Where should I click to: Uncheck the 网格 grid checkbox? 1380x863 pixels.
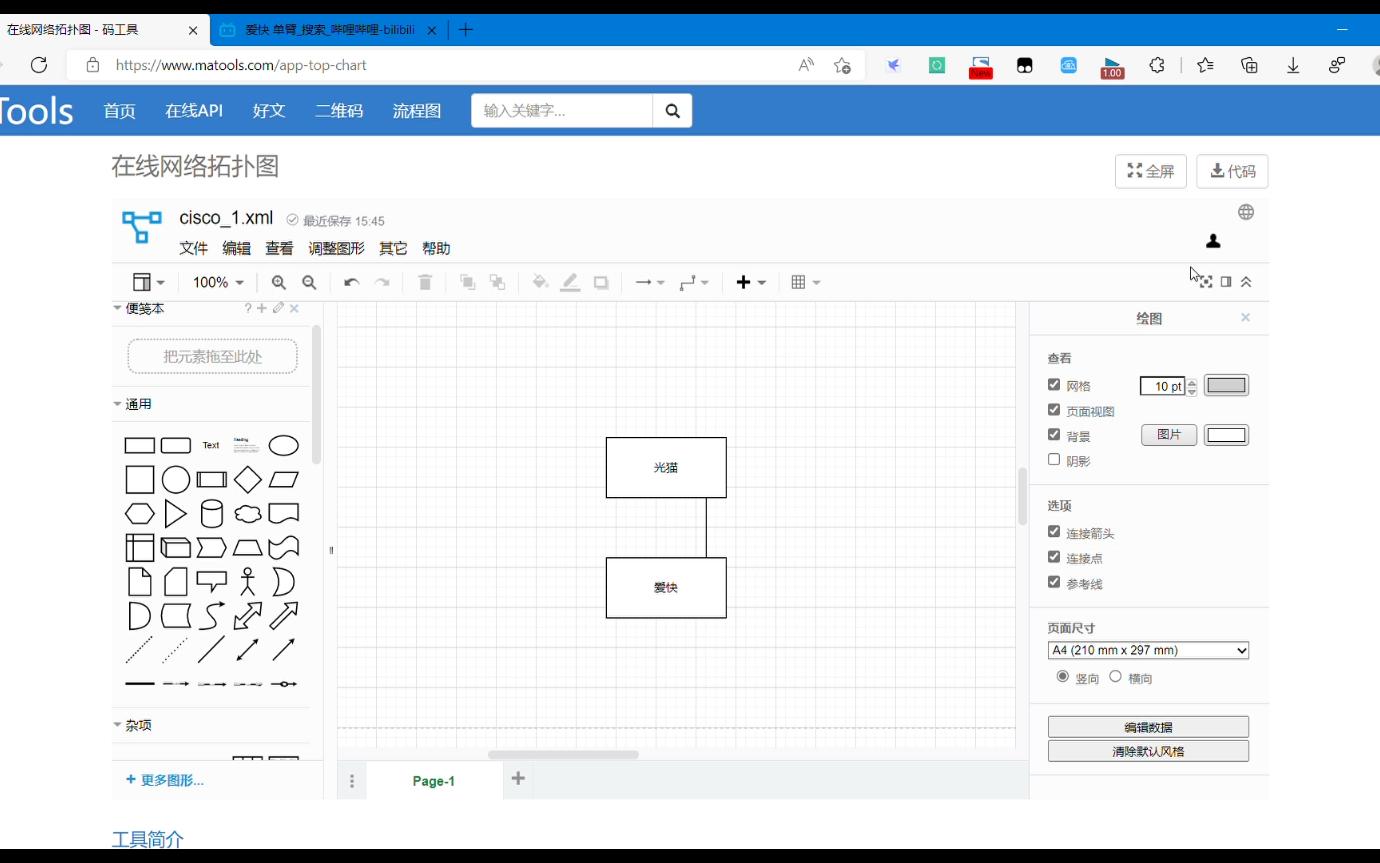pos(1054,384)
